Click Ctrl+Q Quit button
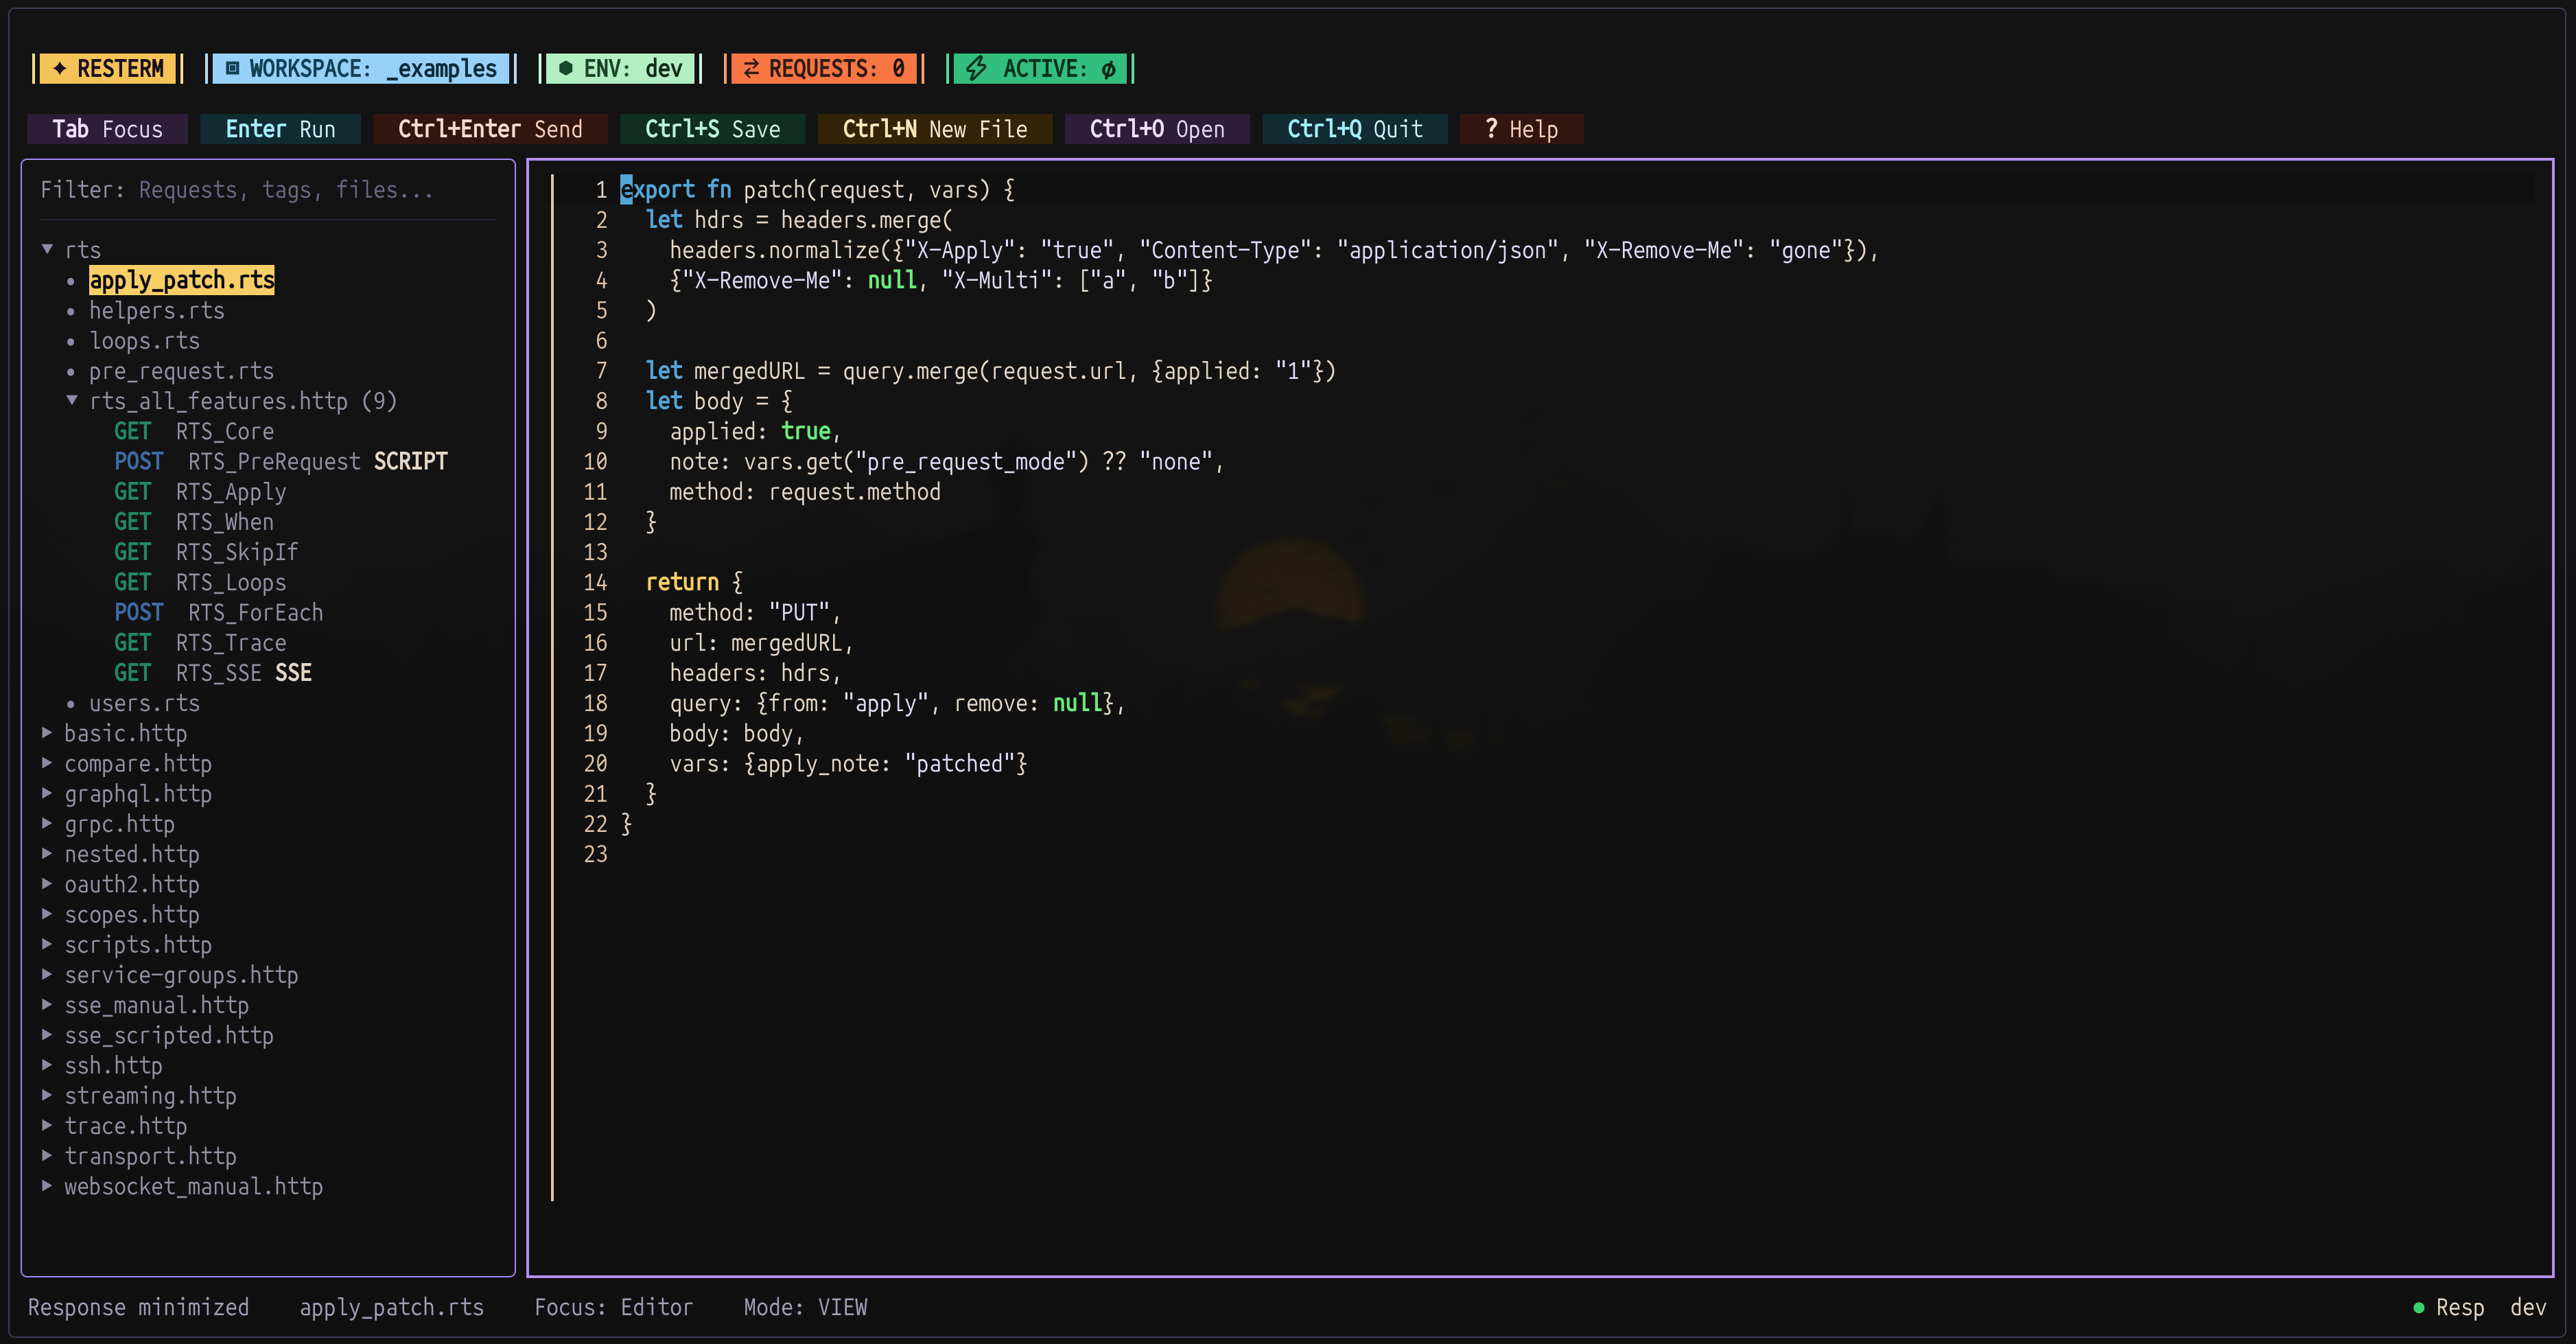Screen dimensions: 2576x1344 (1355, 129)
